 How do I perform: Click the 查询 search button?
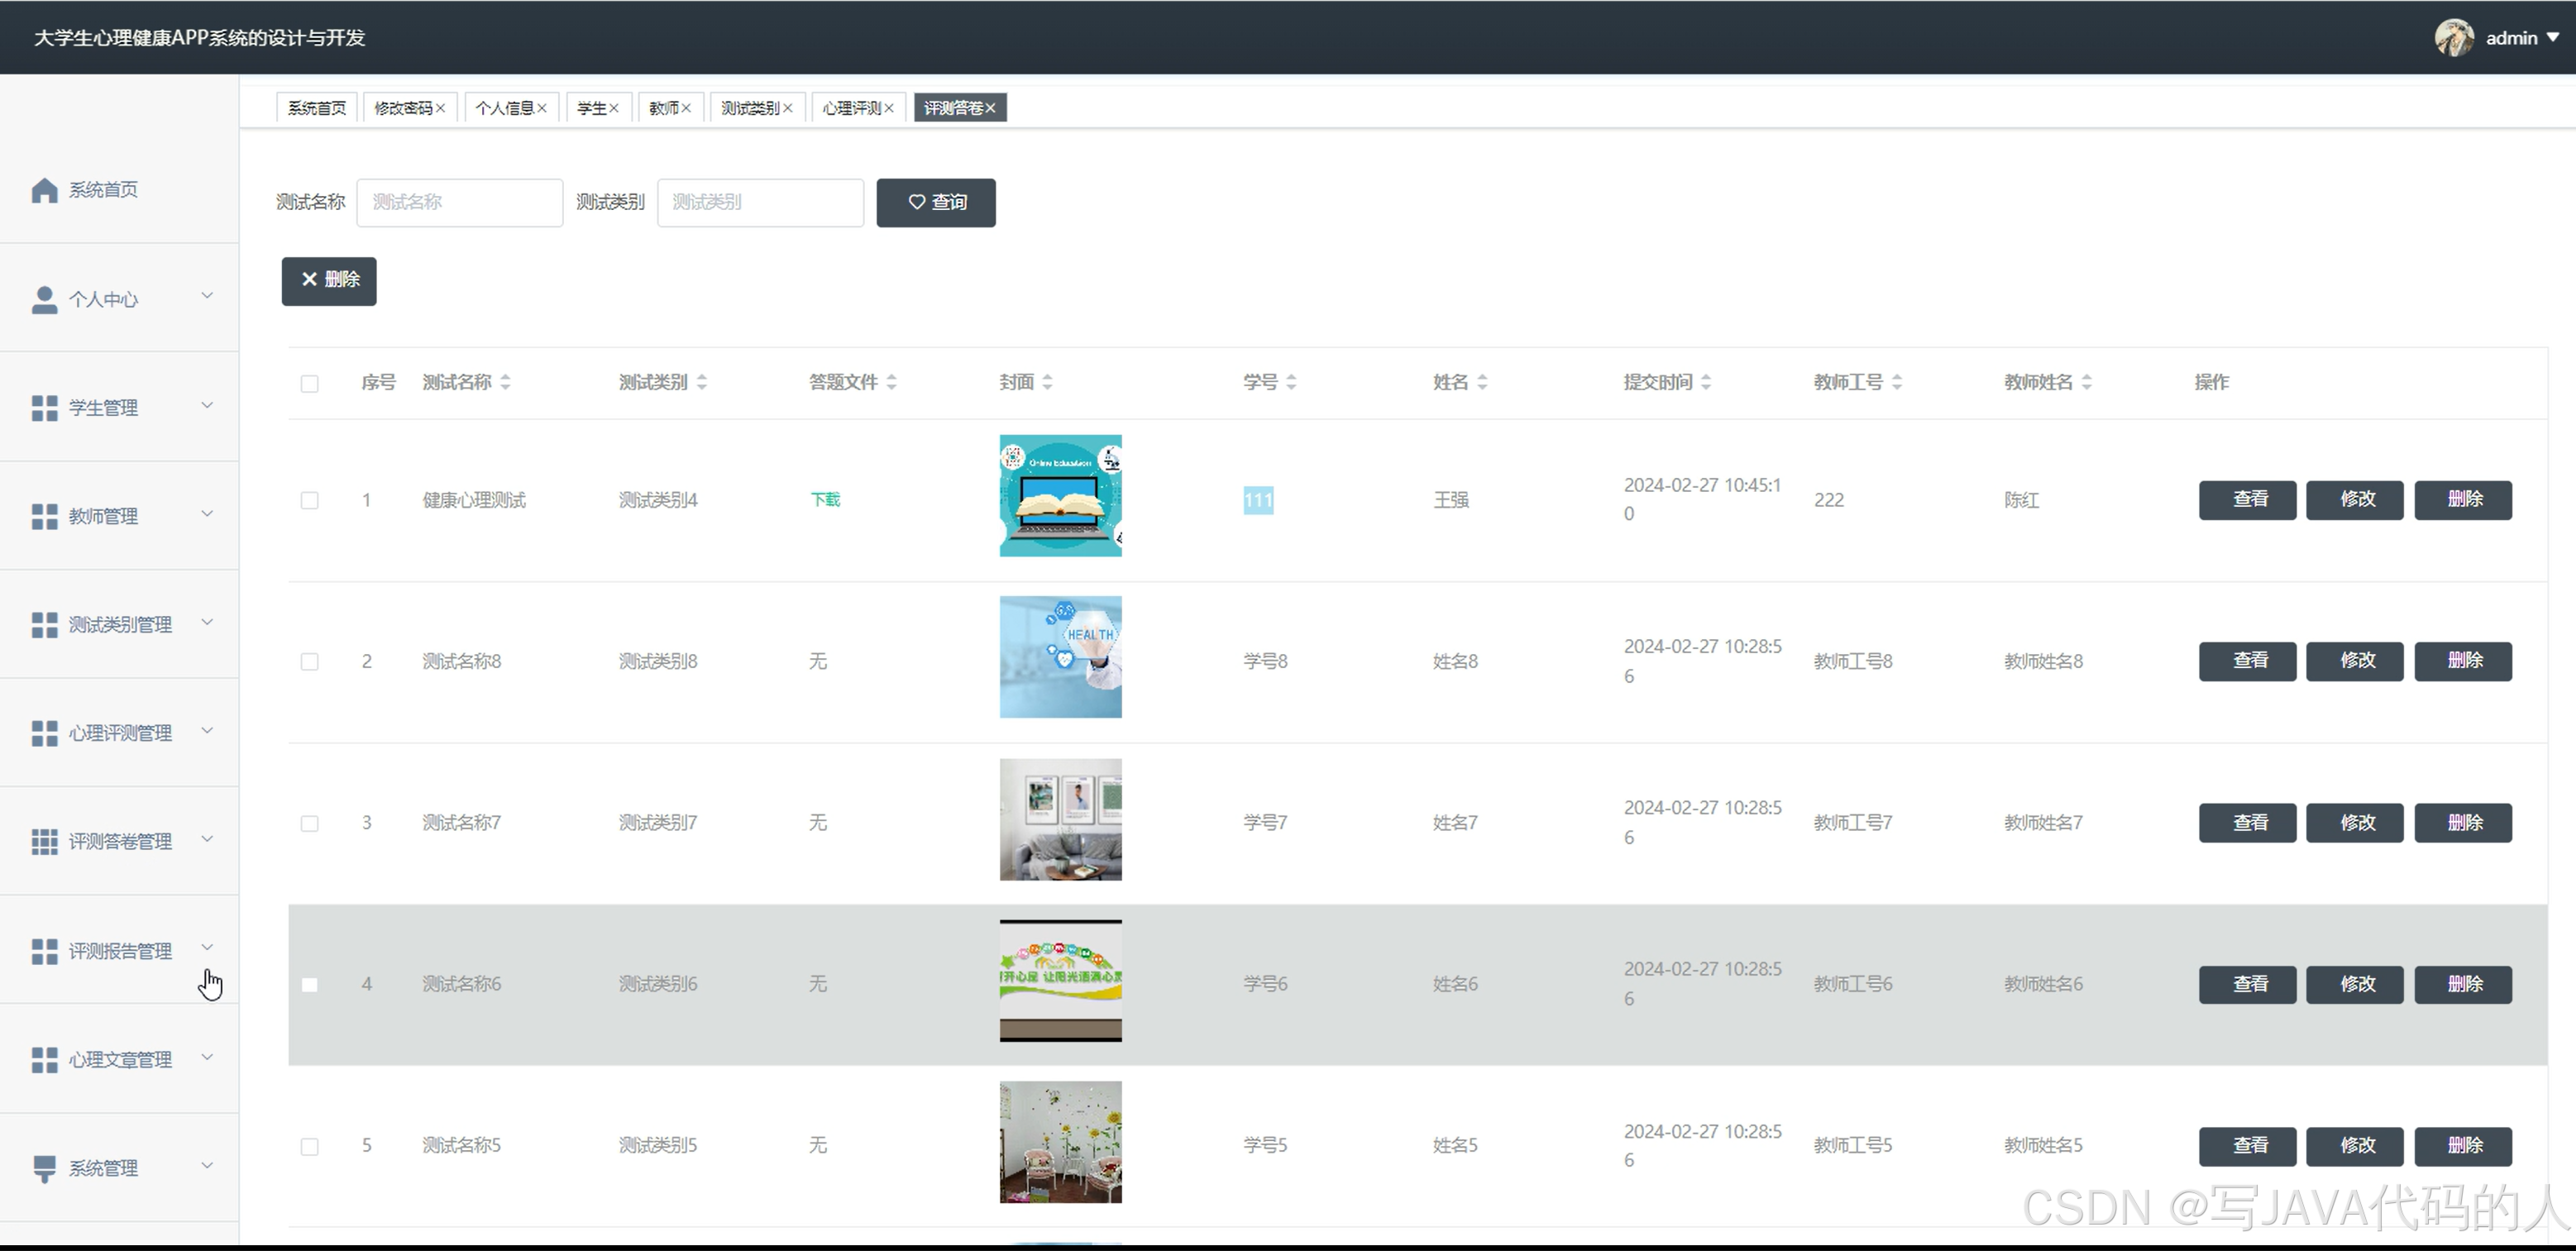click(936, 203)
